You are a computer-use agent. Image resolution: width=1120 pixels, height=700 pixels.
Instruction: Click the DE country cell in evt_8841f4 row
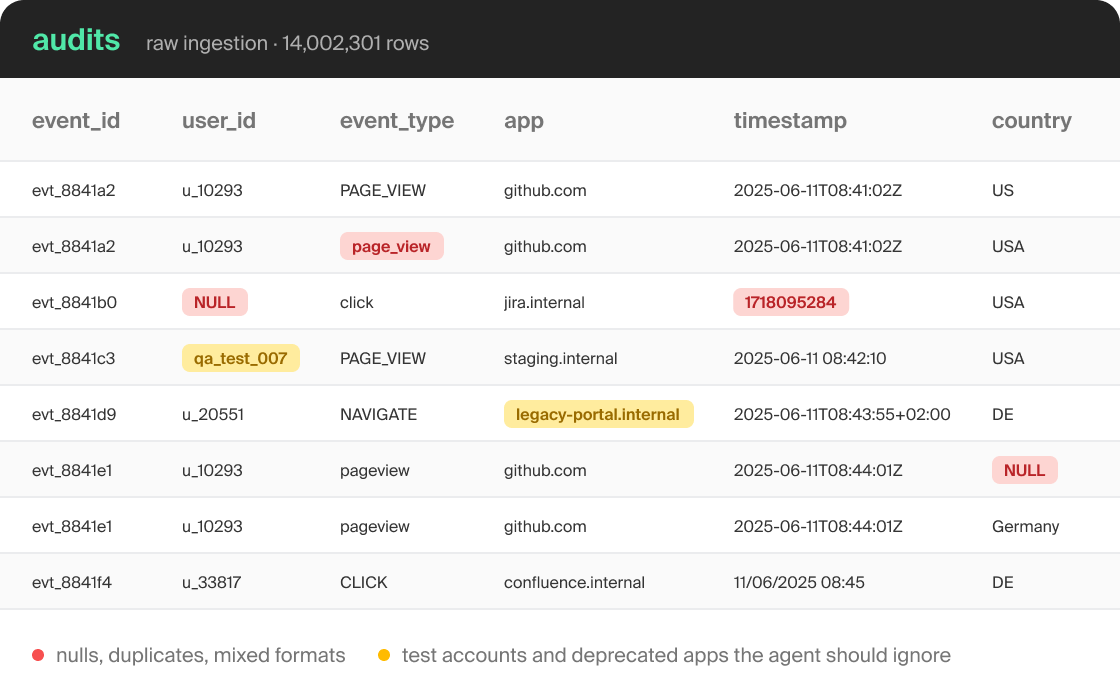coord(1003,582)
